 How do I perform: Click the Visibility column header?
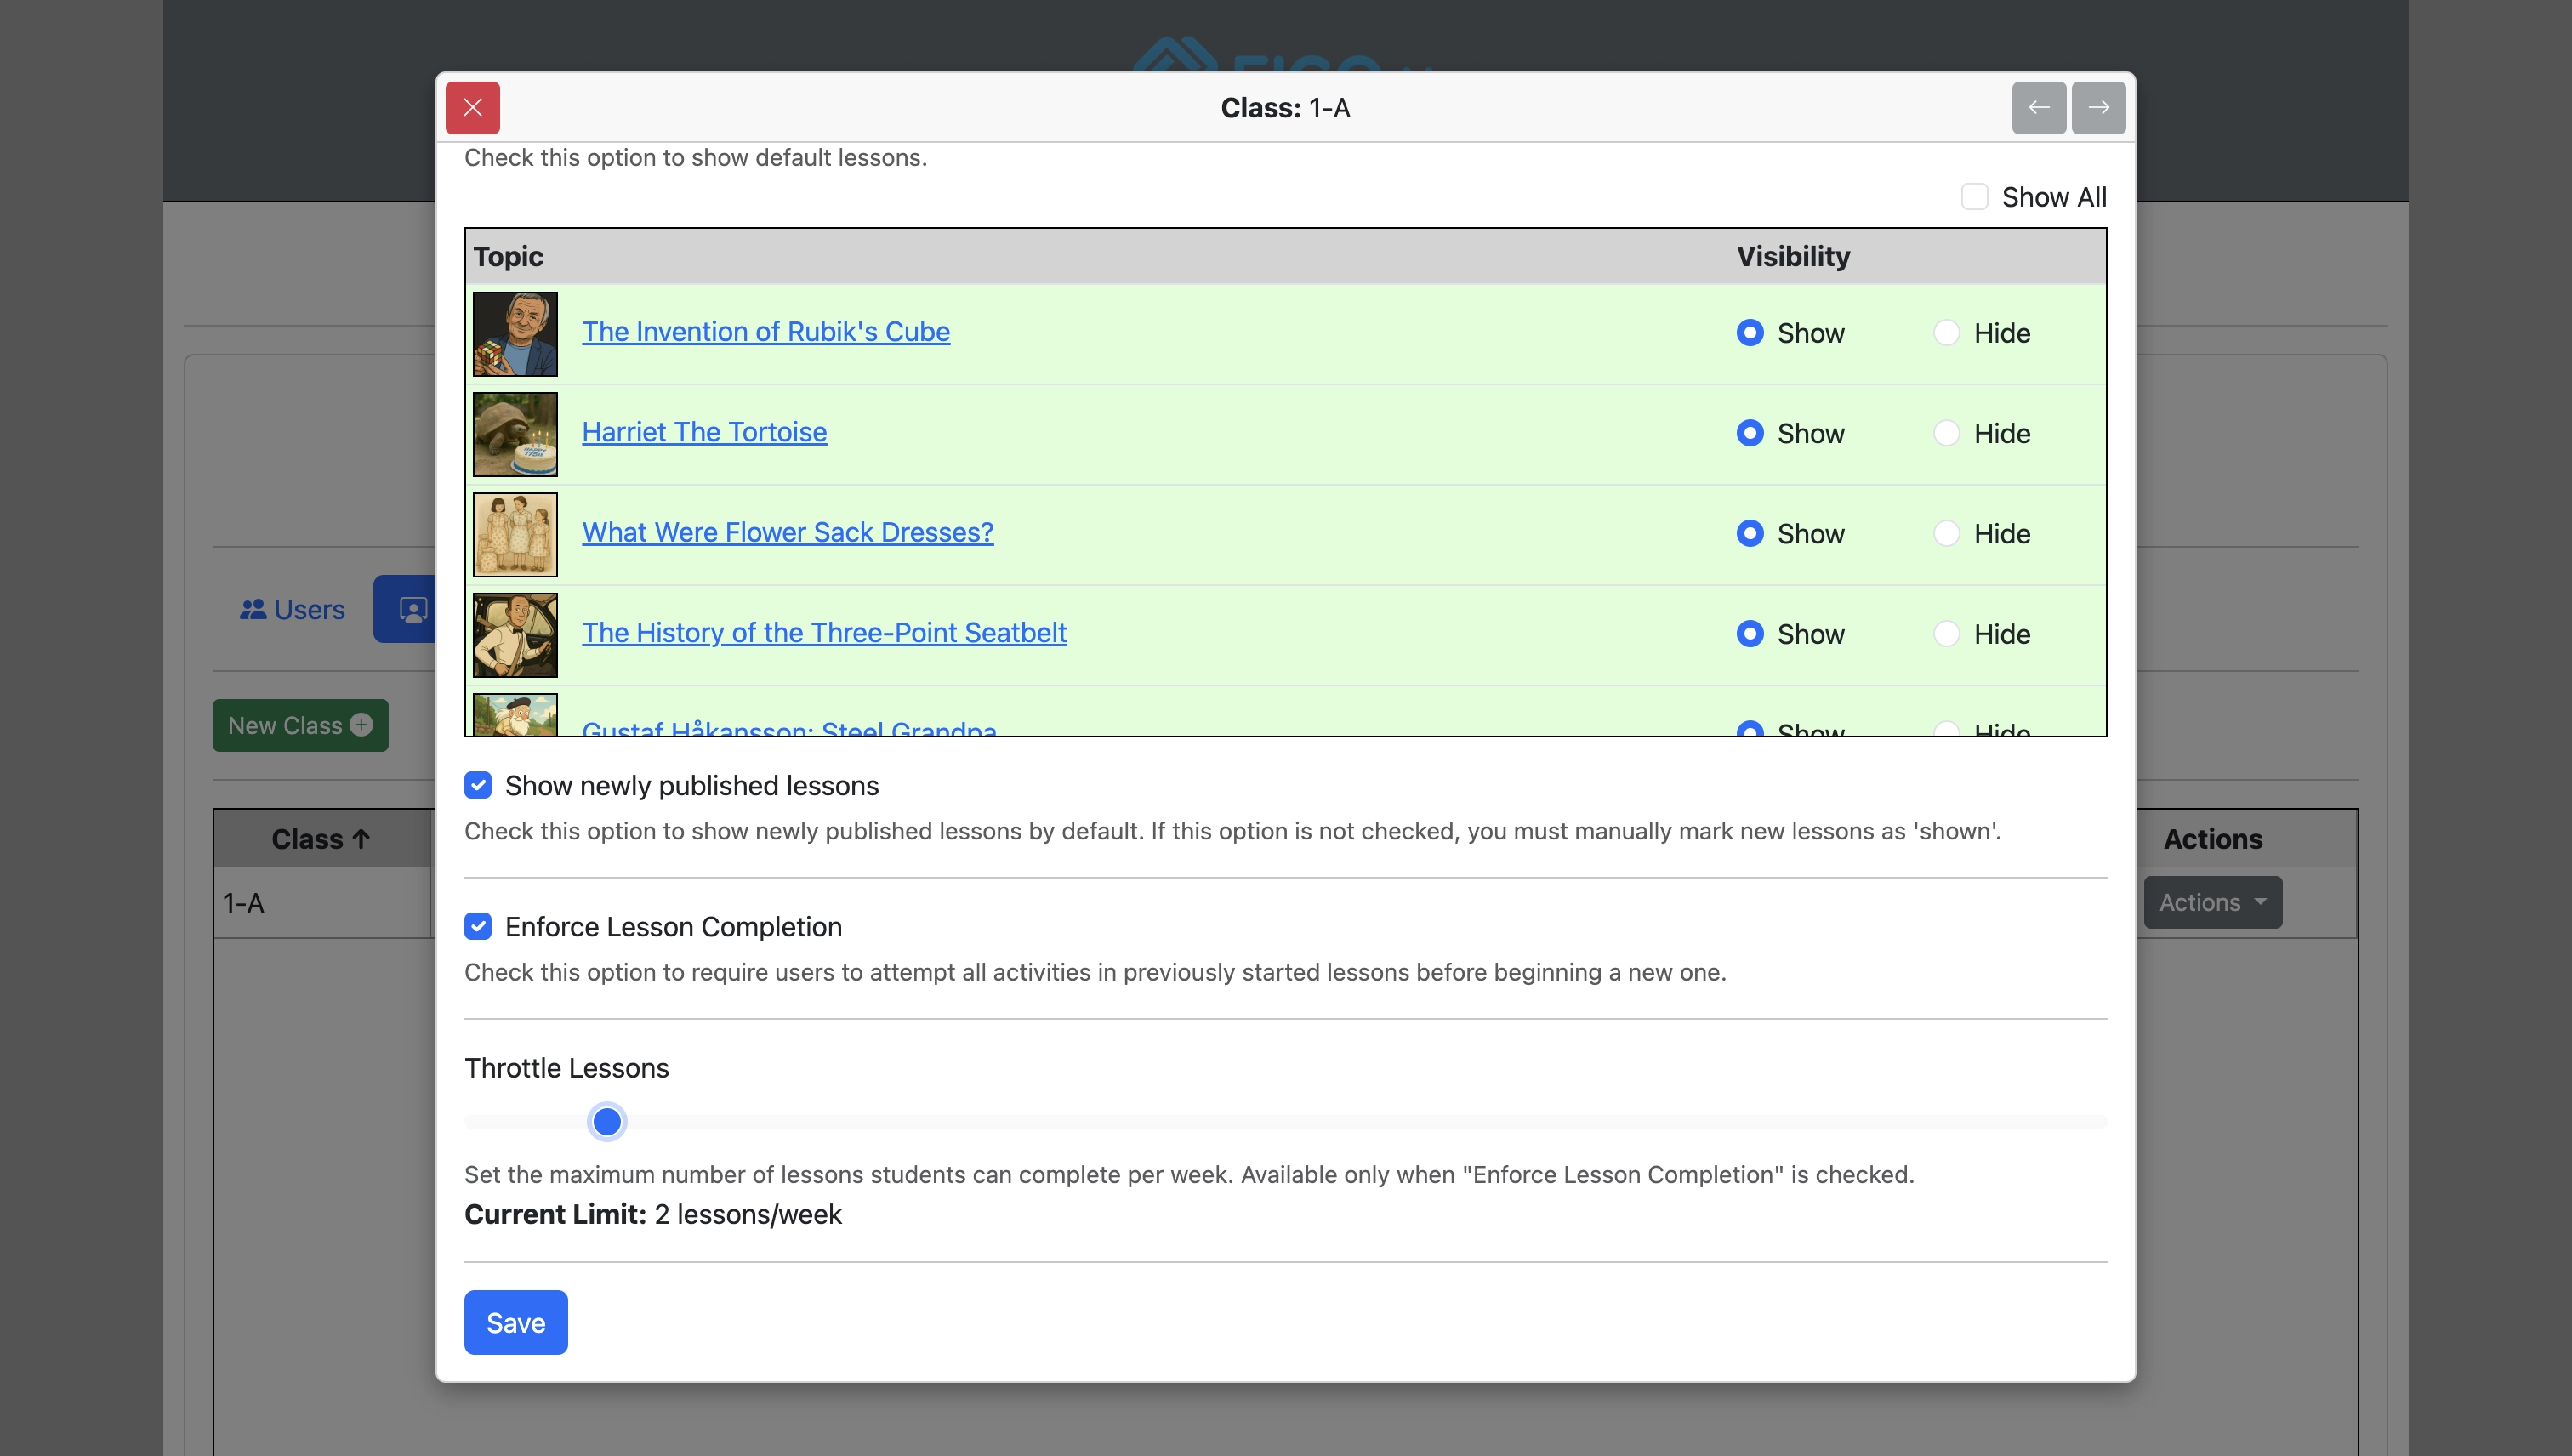coord(1793,256)
